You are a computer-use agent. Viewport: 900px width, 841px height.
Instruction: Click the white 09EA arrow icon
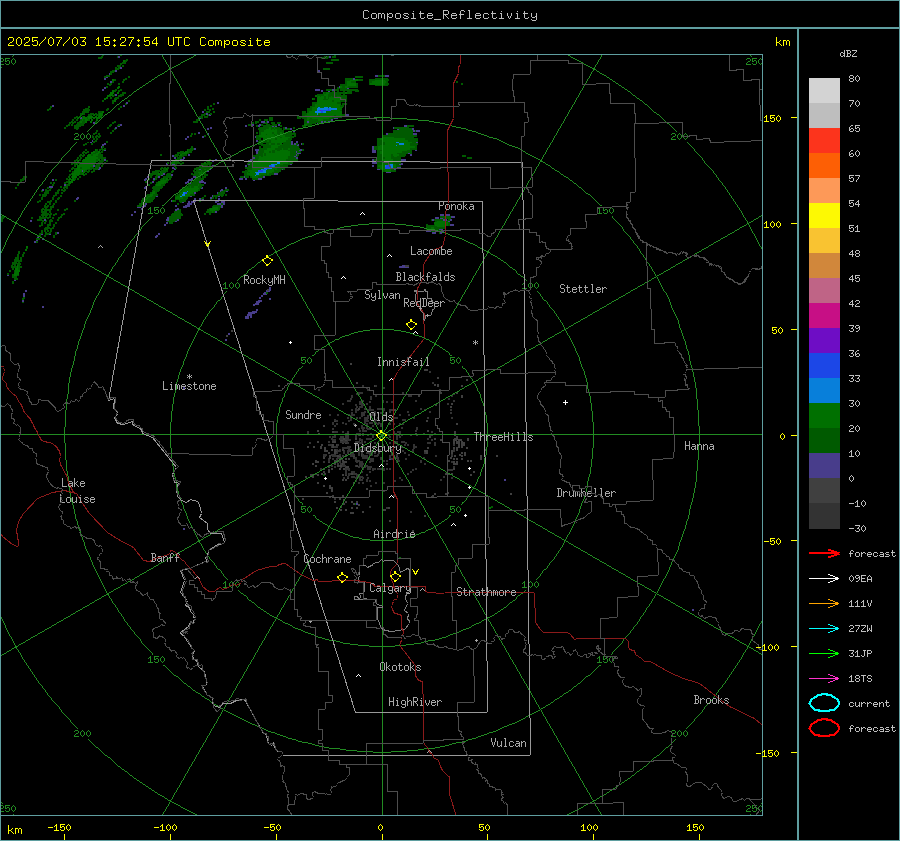824,578
